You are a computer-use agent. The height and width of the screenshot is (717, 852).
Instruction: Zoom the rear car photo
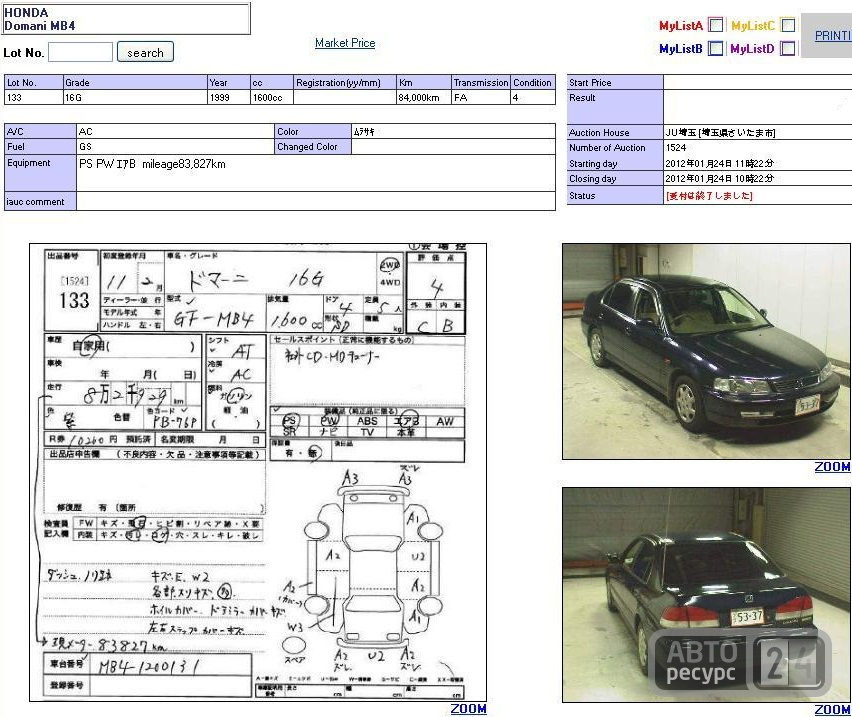[832, 709]
